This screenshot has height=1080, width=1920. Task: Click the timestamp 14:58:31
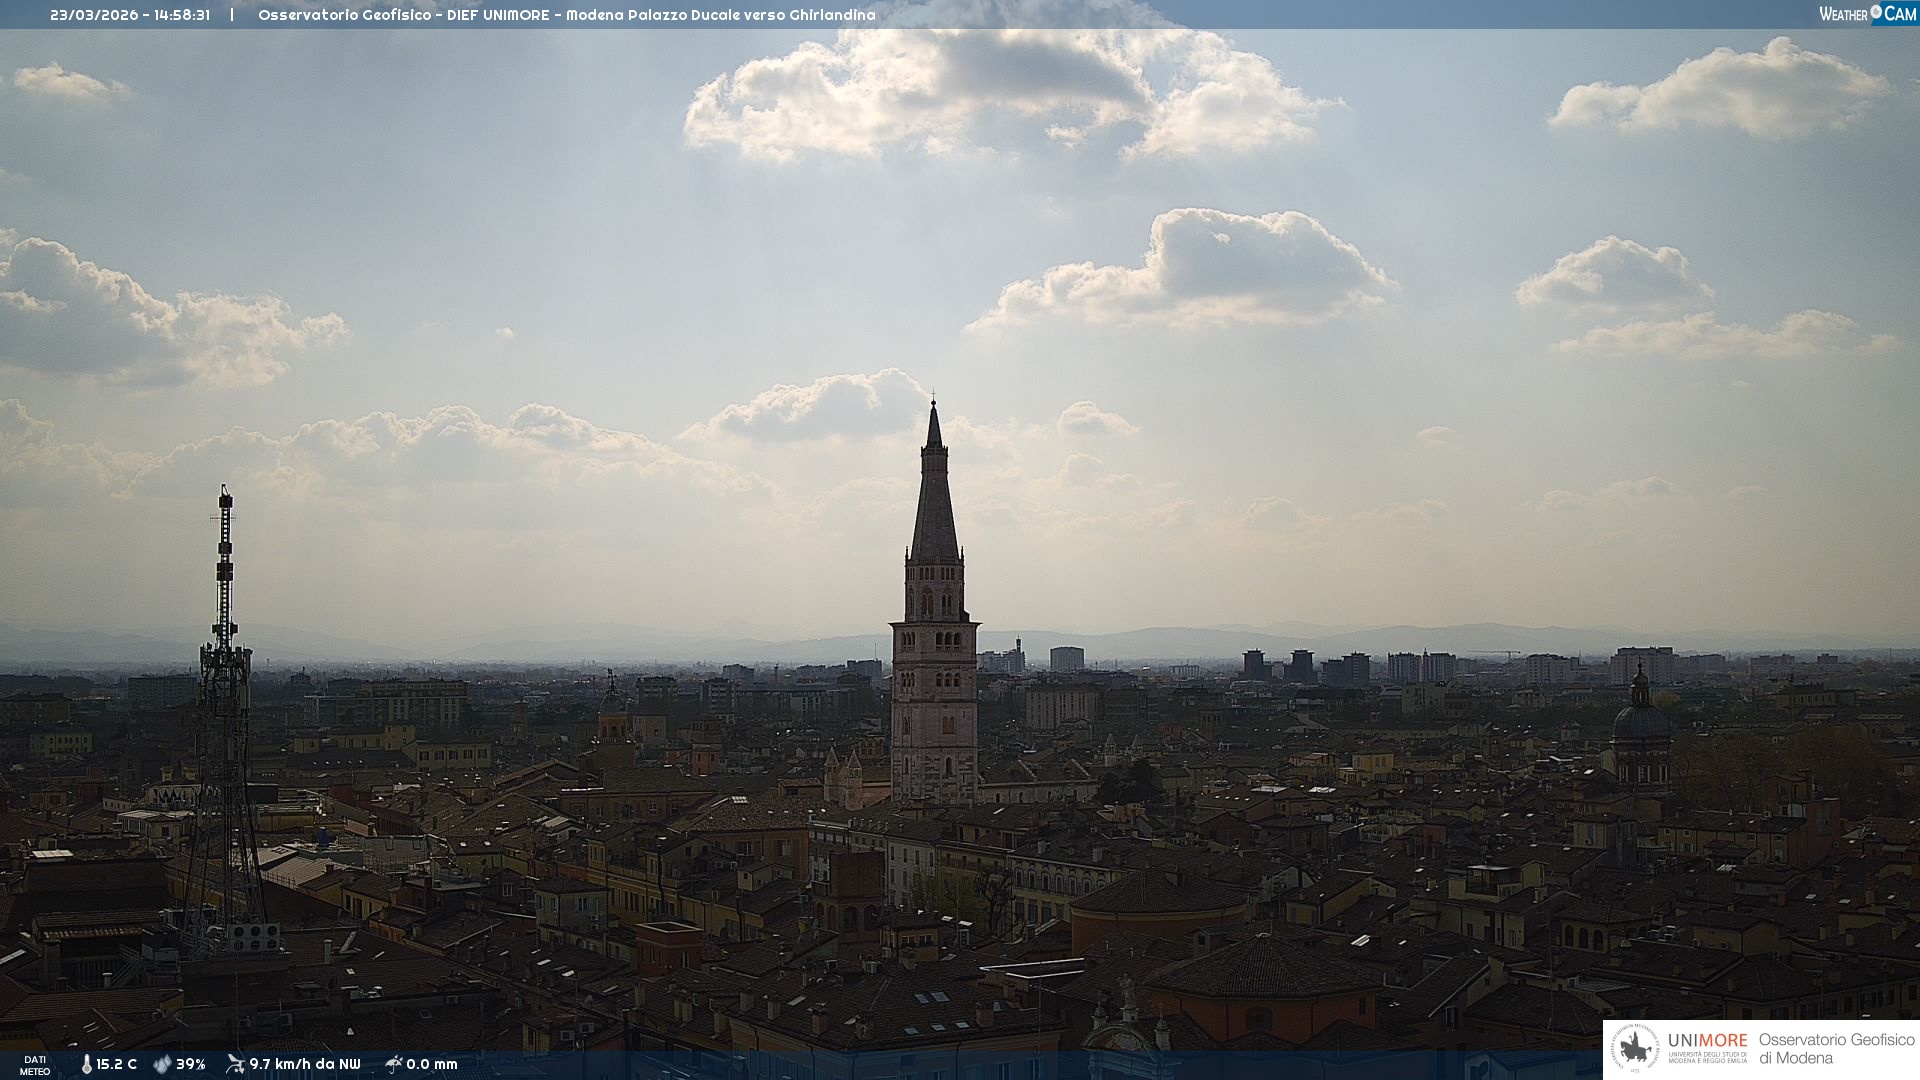coord(181,15)
